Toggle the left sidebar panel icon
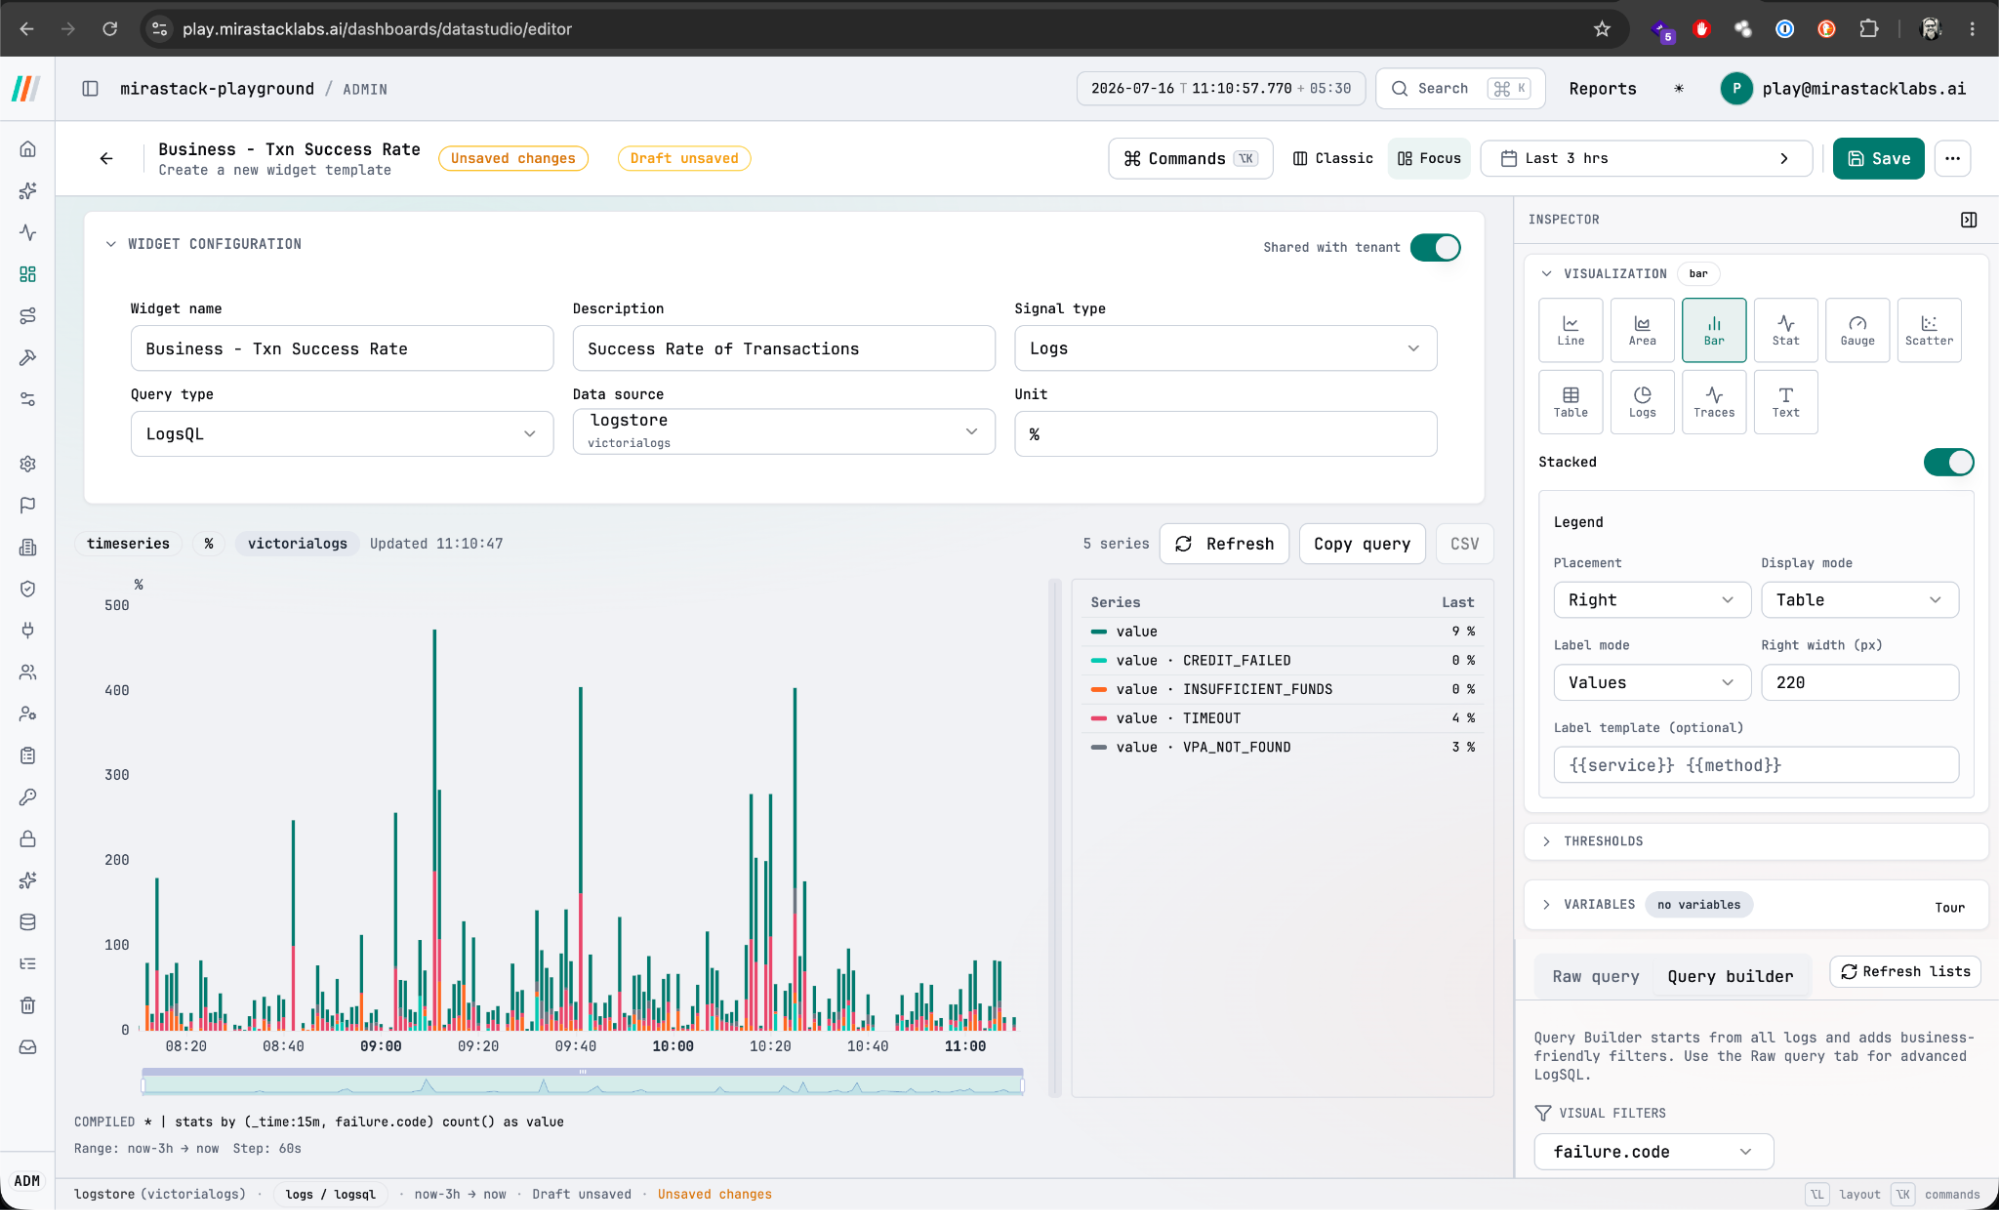This screenshot has width=1999, height=1211. pos(90,89)
